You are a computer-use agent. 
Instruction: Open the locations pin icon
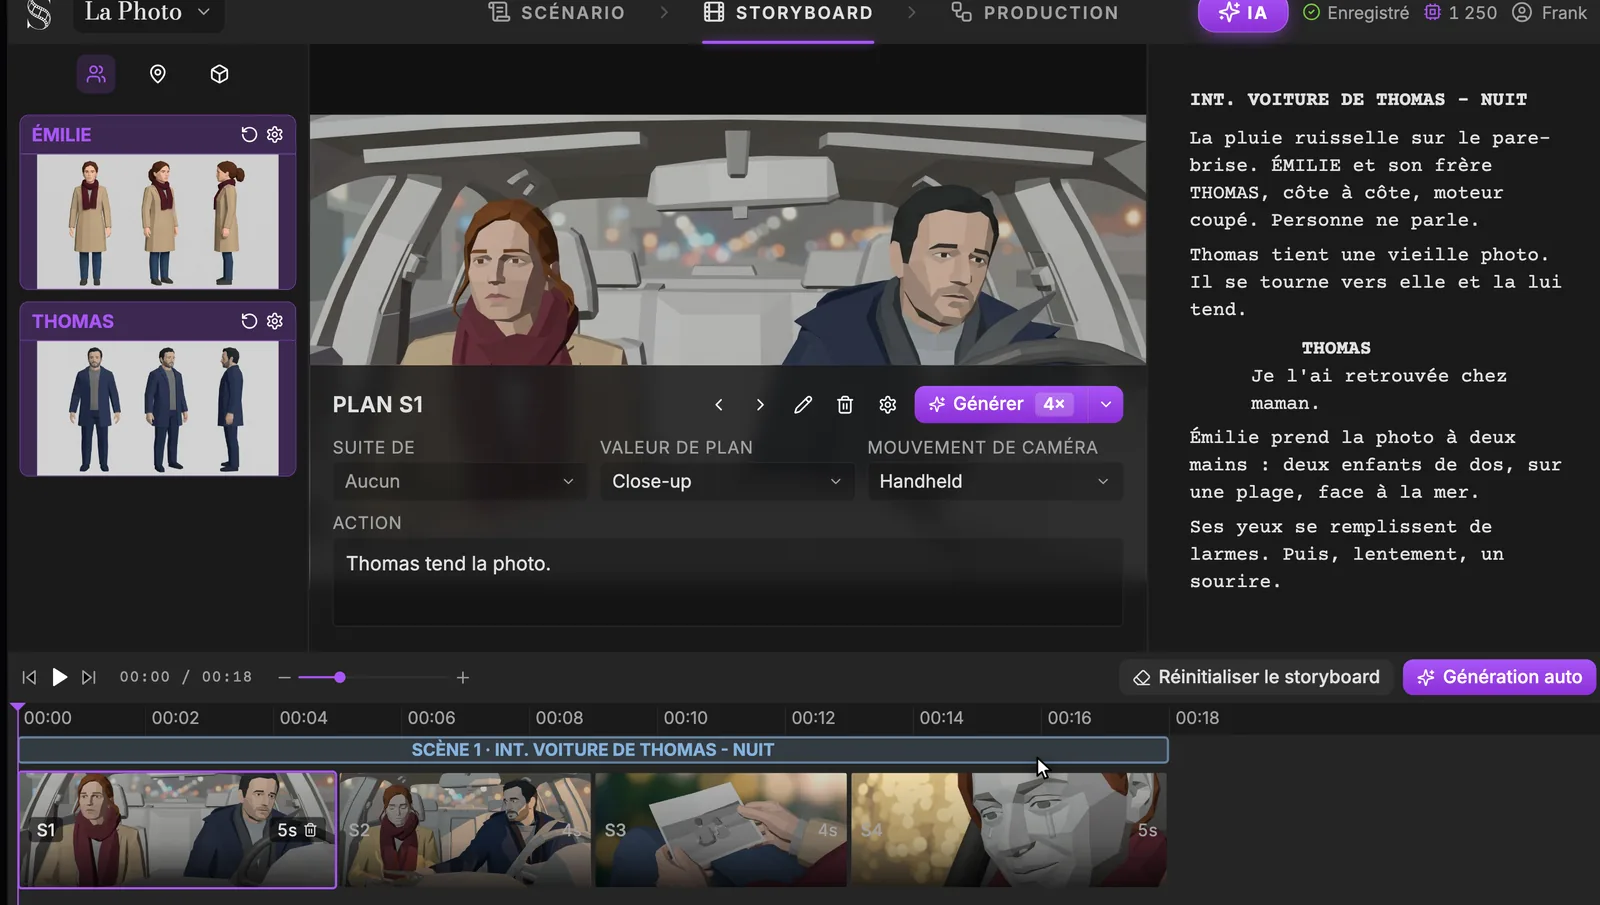click(158, 74)
